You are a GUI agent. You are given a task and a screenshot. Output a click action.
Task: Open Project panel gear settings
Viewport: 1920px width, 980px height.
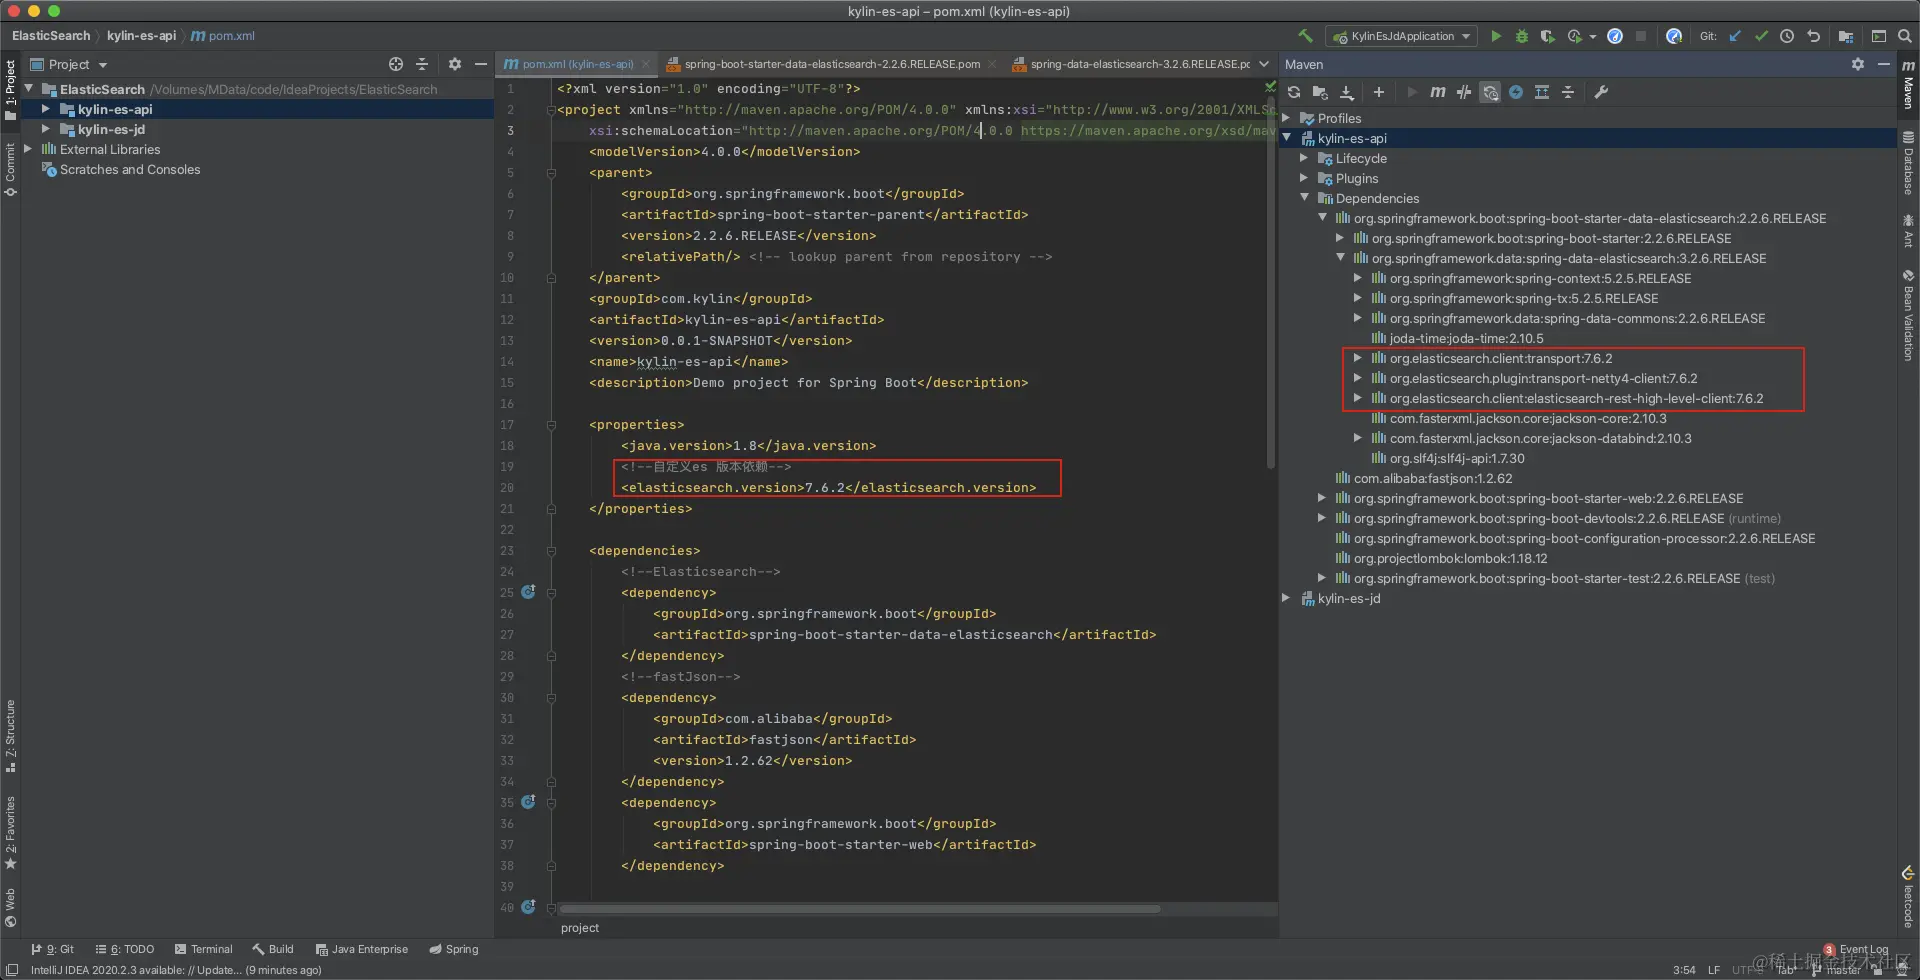coord(455,64)
